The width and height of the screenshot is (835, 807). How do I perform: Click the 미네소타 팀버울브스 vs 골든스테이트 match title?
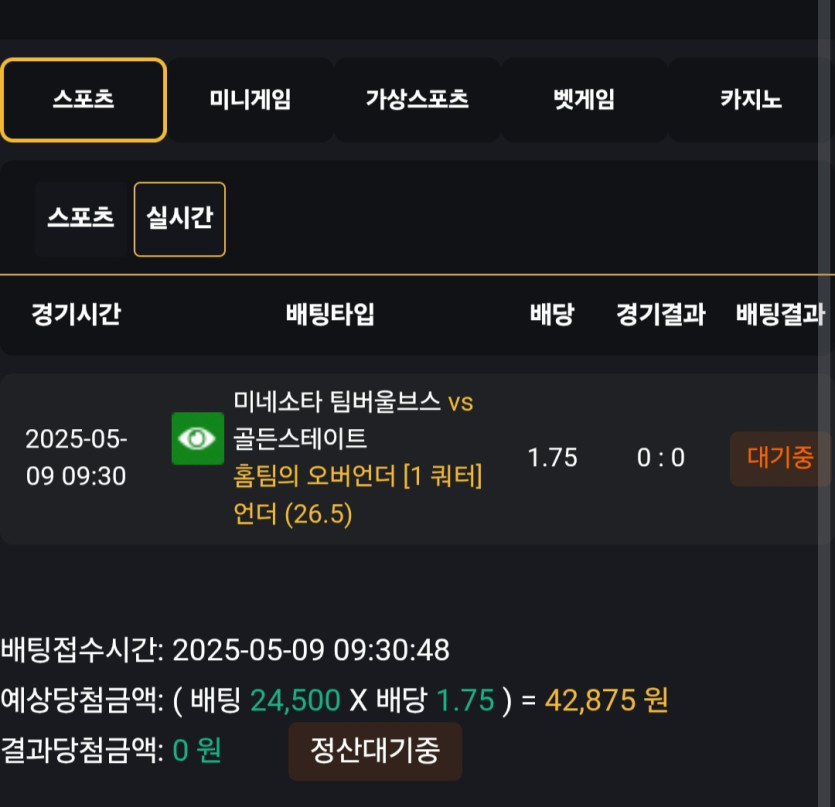pos(353,420)
